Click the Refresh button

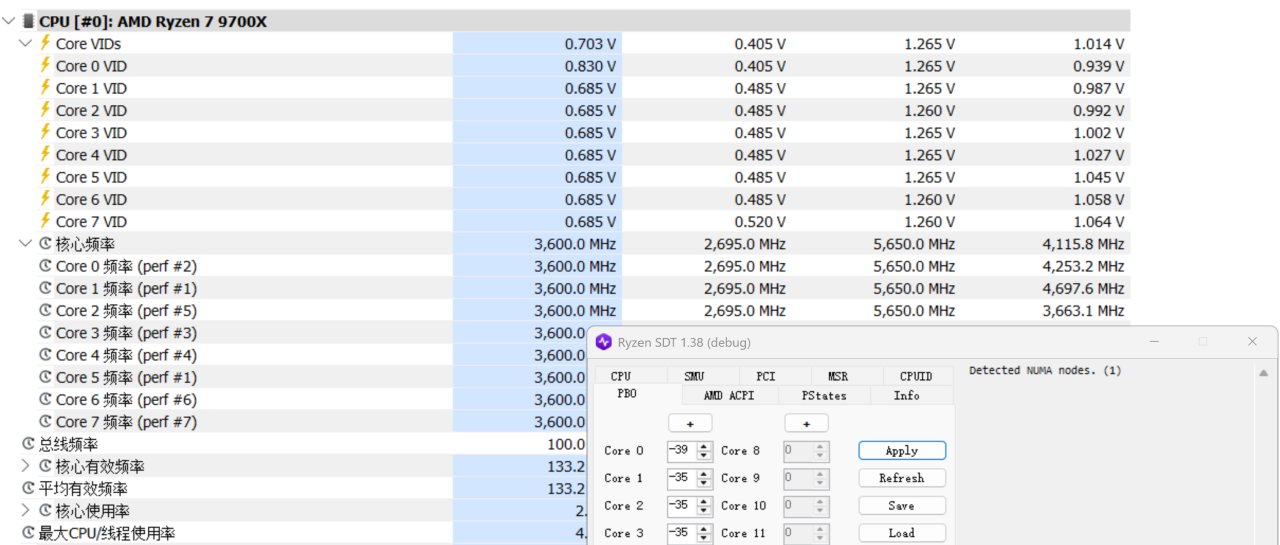point(901,478)
